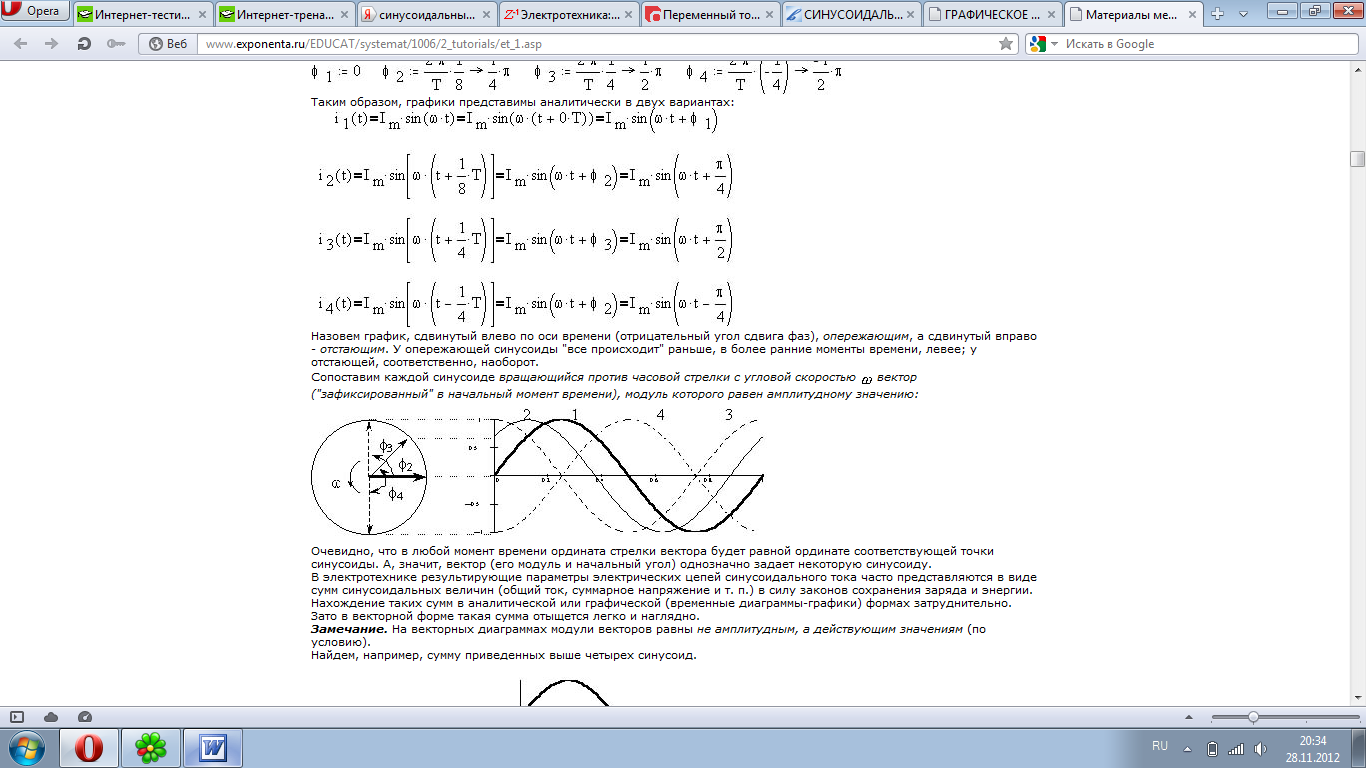Close the Материалы ме... tab

1192,15
